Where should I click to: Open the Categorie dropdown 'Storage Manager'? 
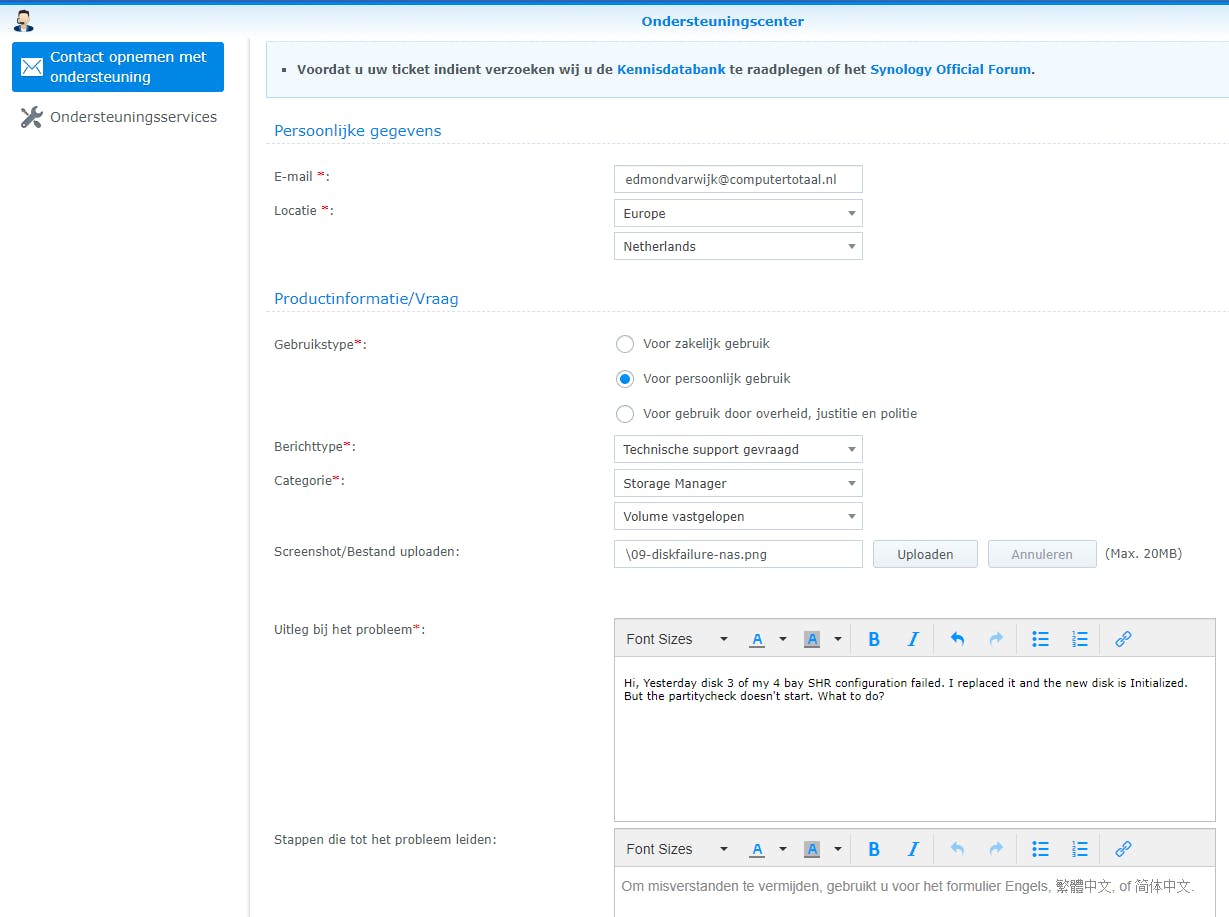click(x=738, y=483)
